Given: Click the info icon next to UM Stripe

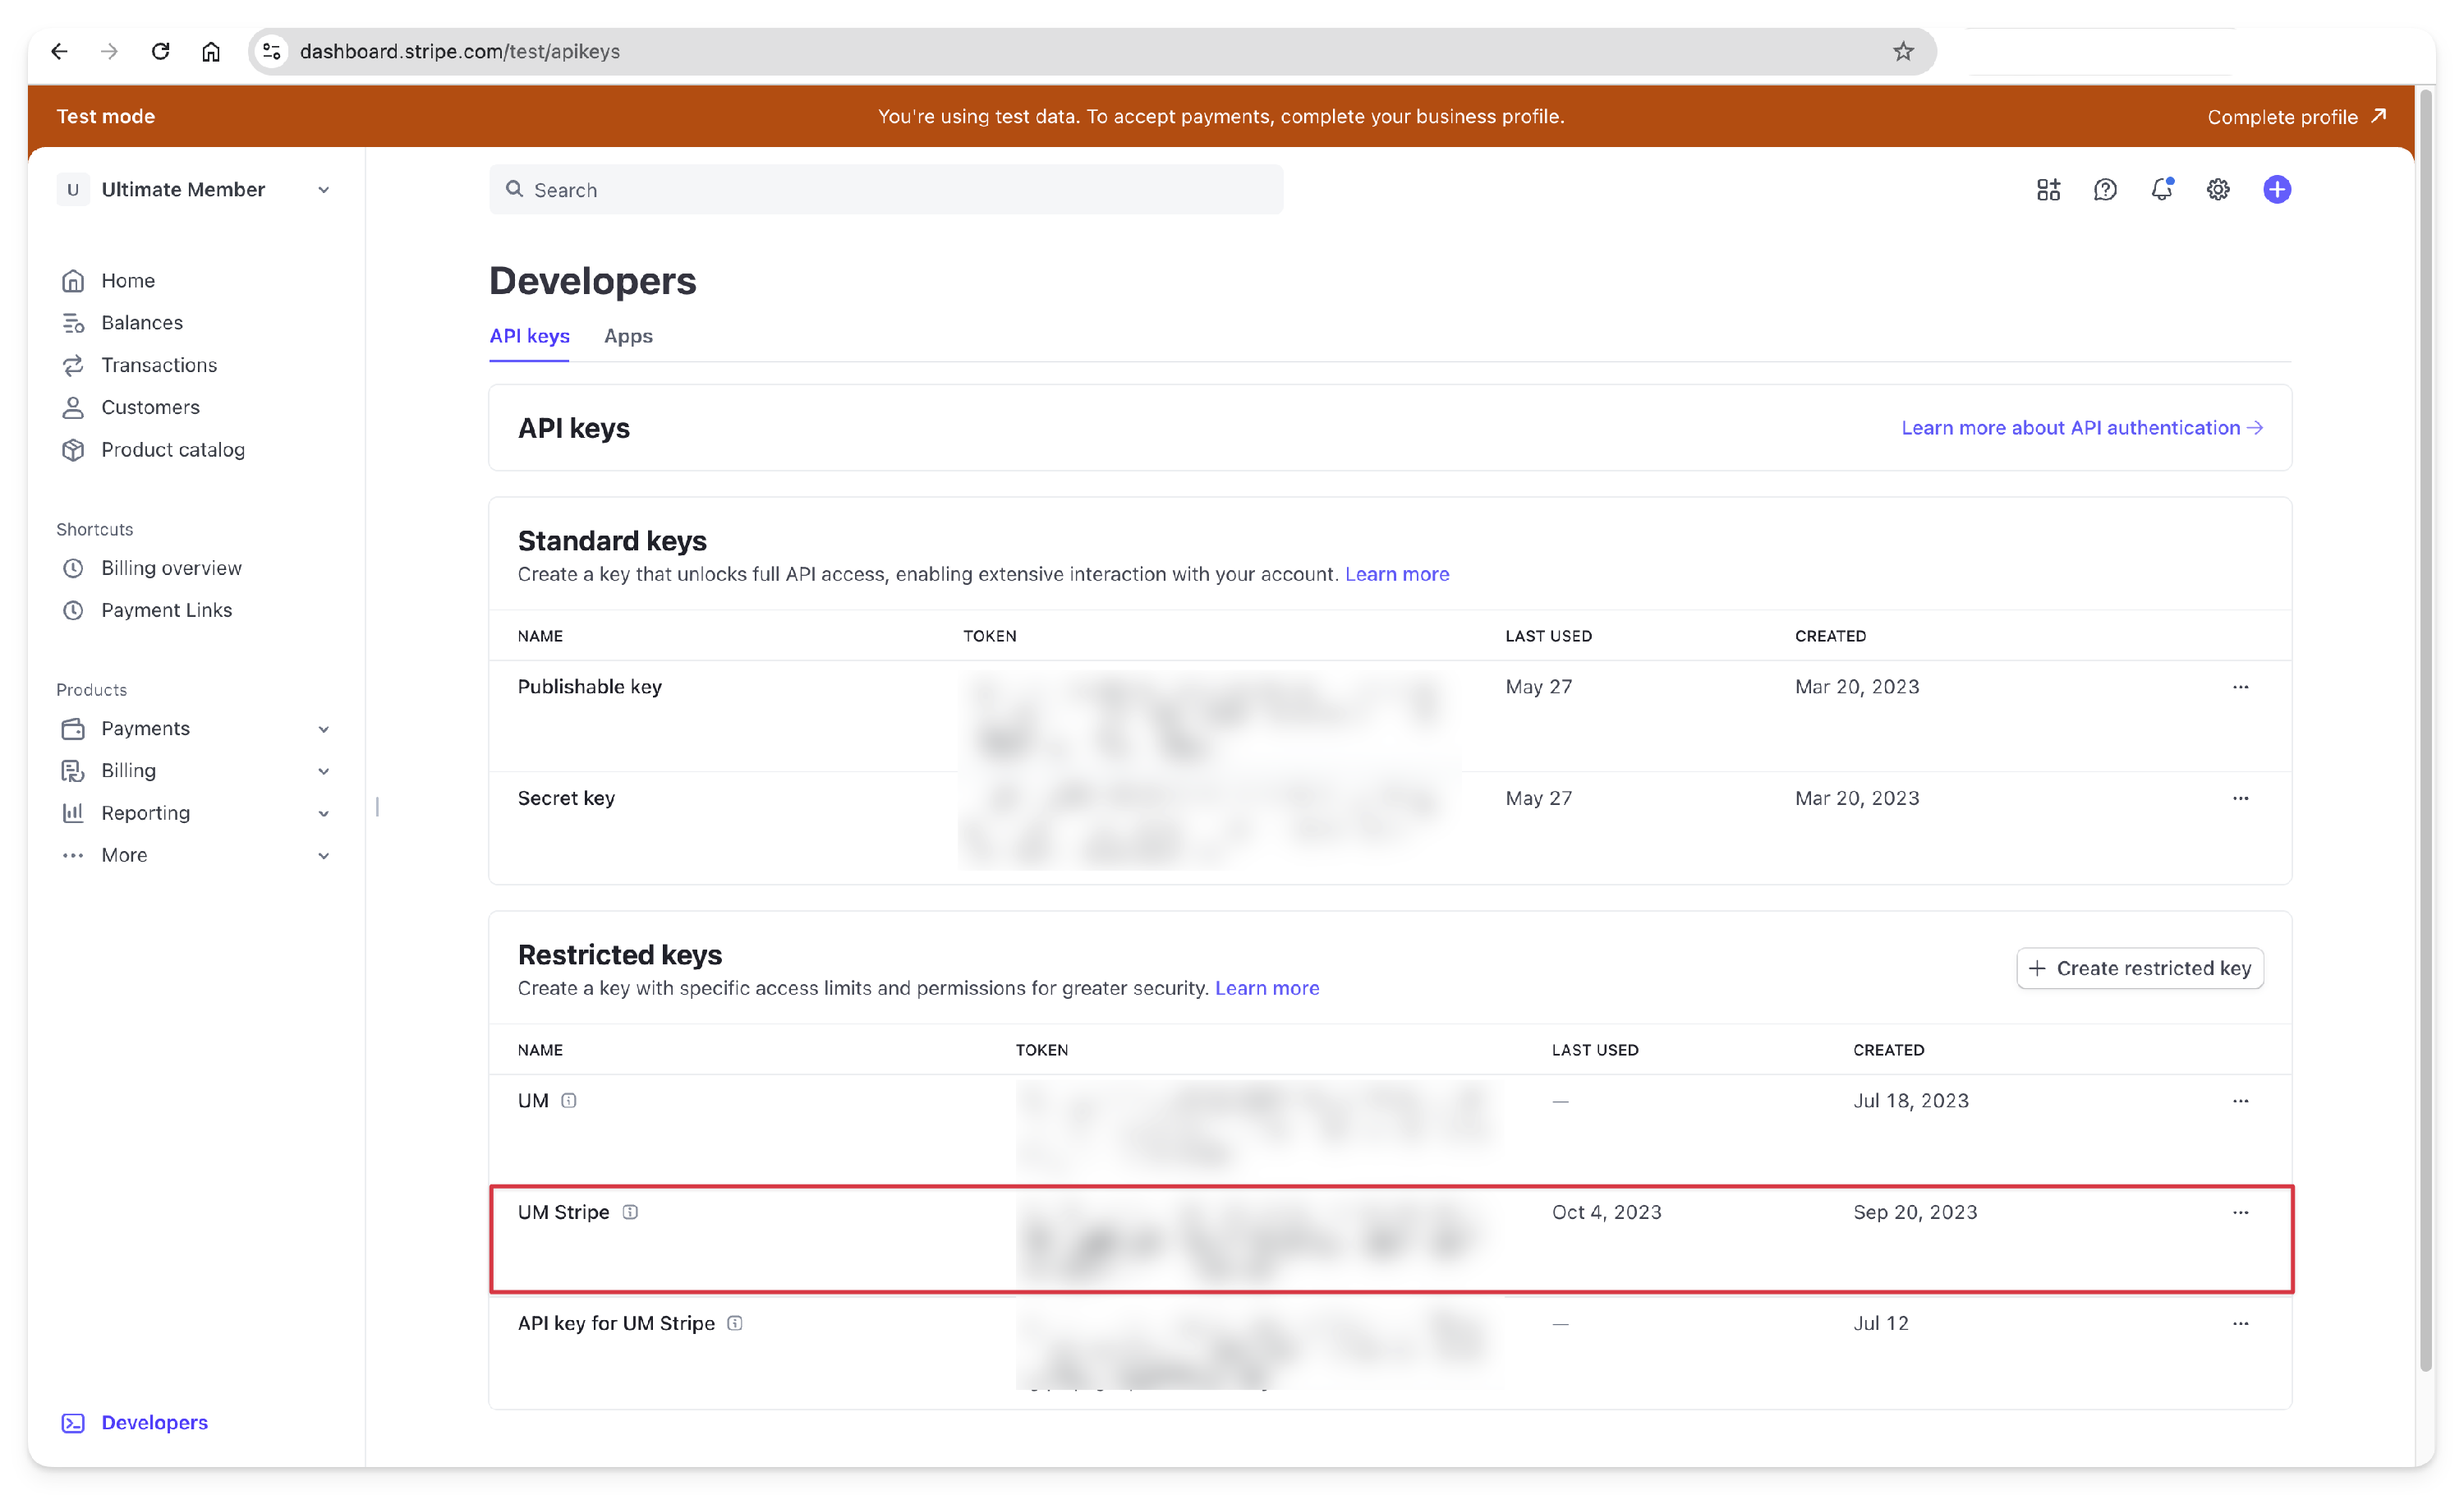Looking at the screenshot, I should pos(630,1211).
